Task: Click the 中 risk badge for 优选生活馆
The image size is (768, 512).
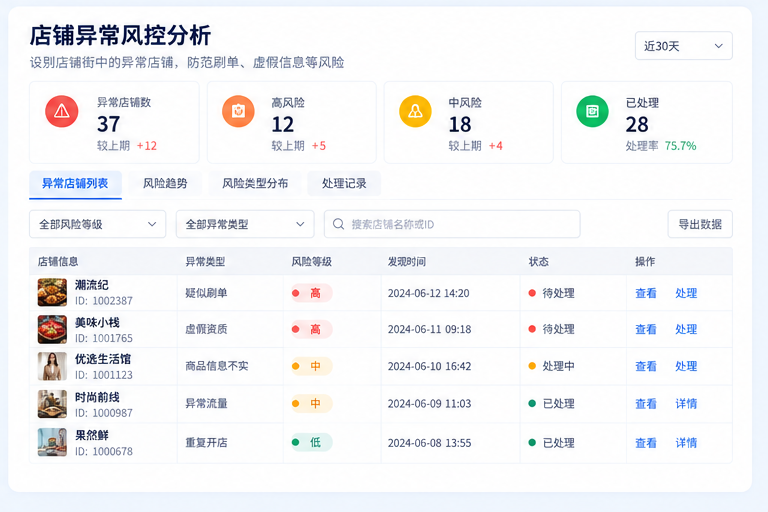Action: tap(312, 366)
